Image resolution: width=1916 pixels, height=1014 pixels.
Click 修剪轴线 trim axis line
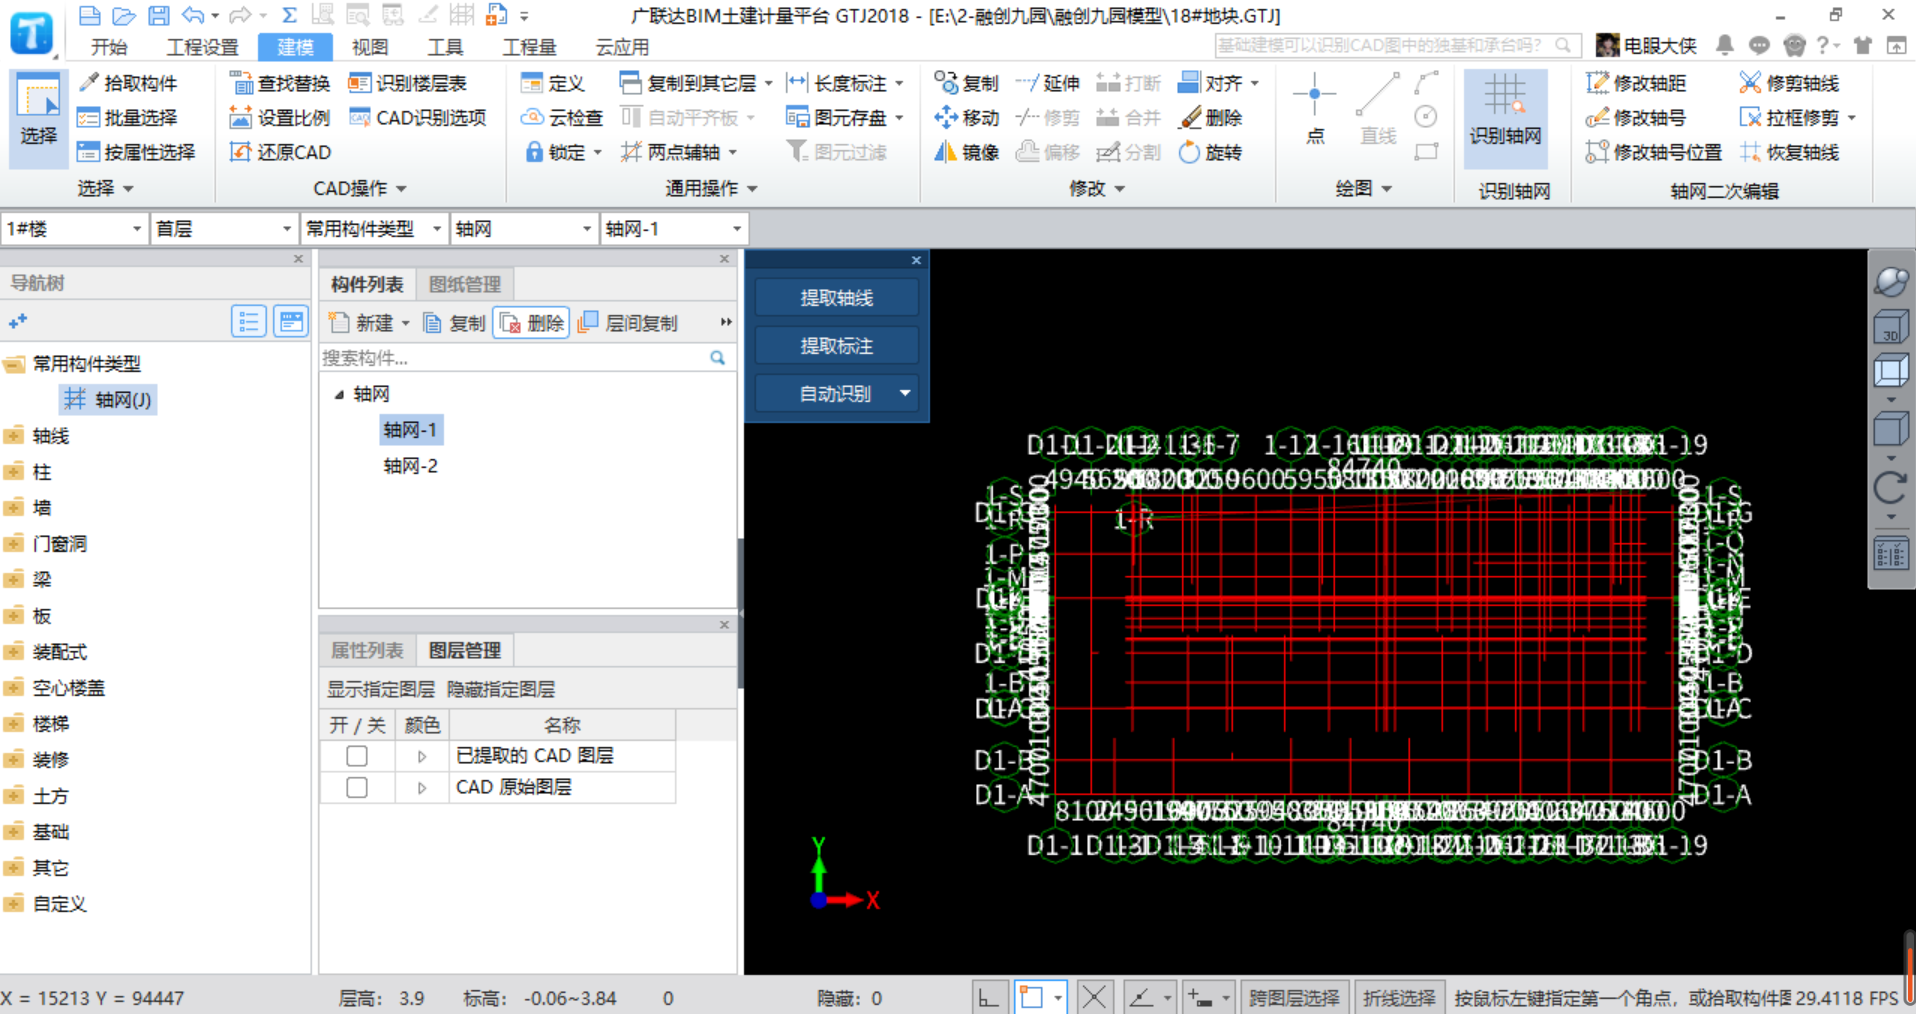[1789, 83]
